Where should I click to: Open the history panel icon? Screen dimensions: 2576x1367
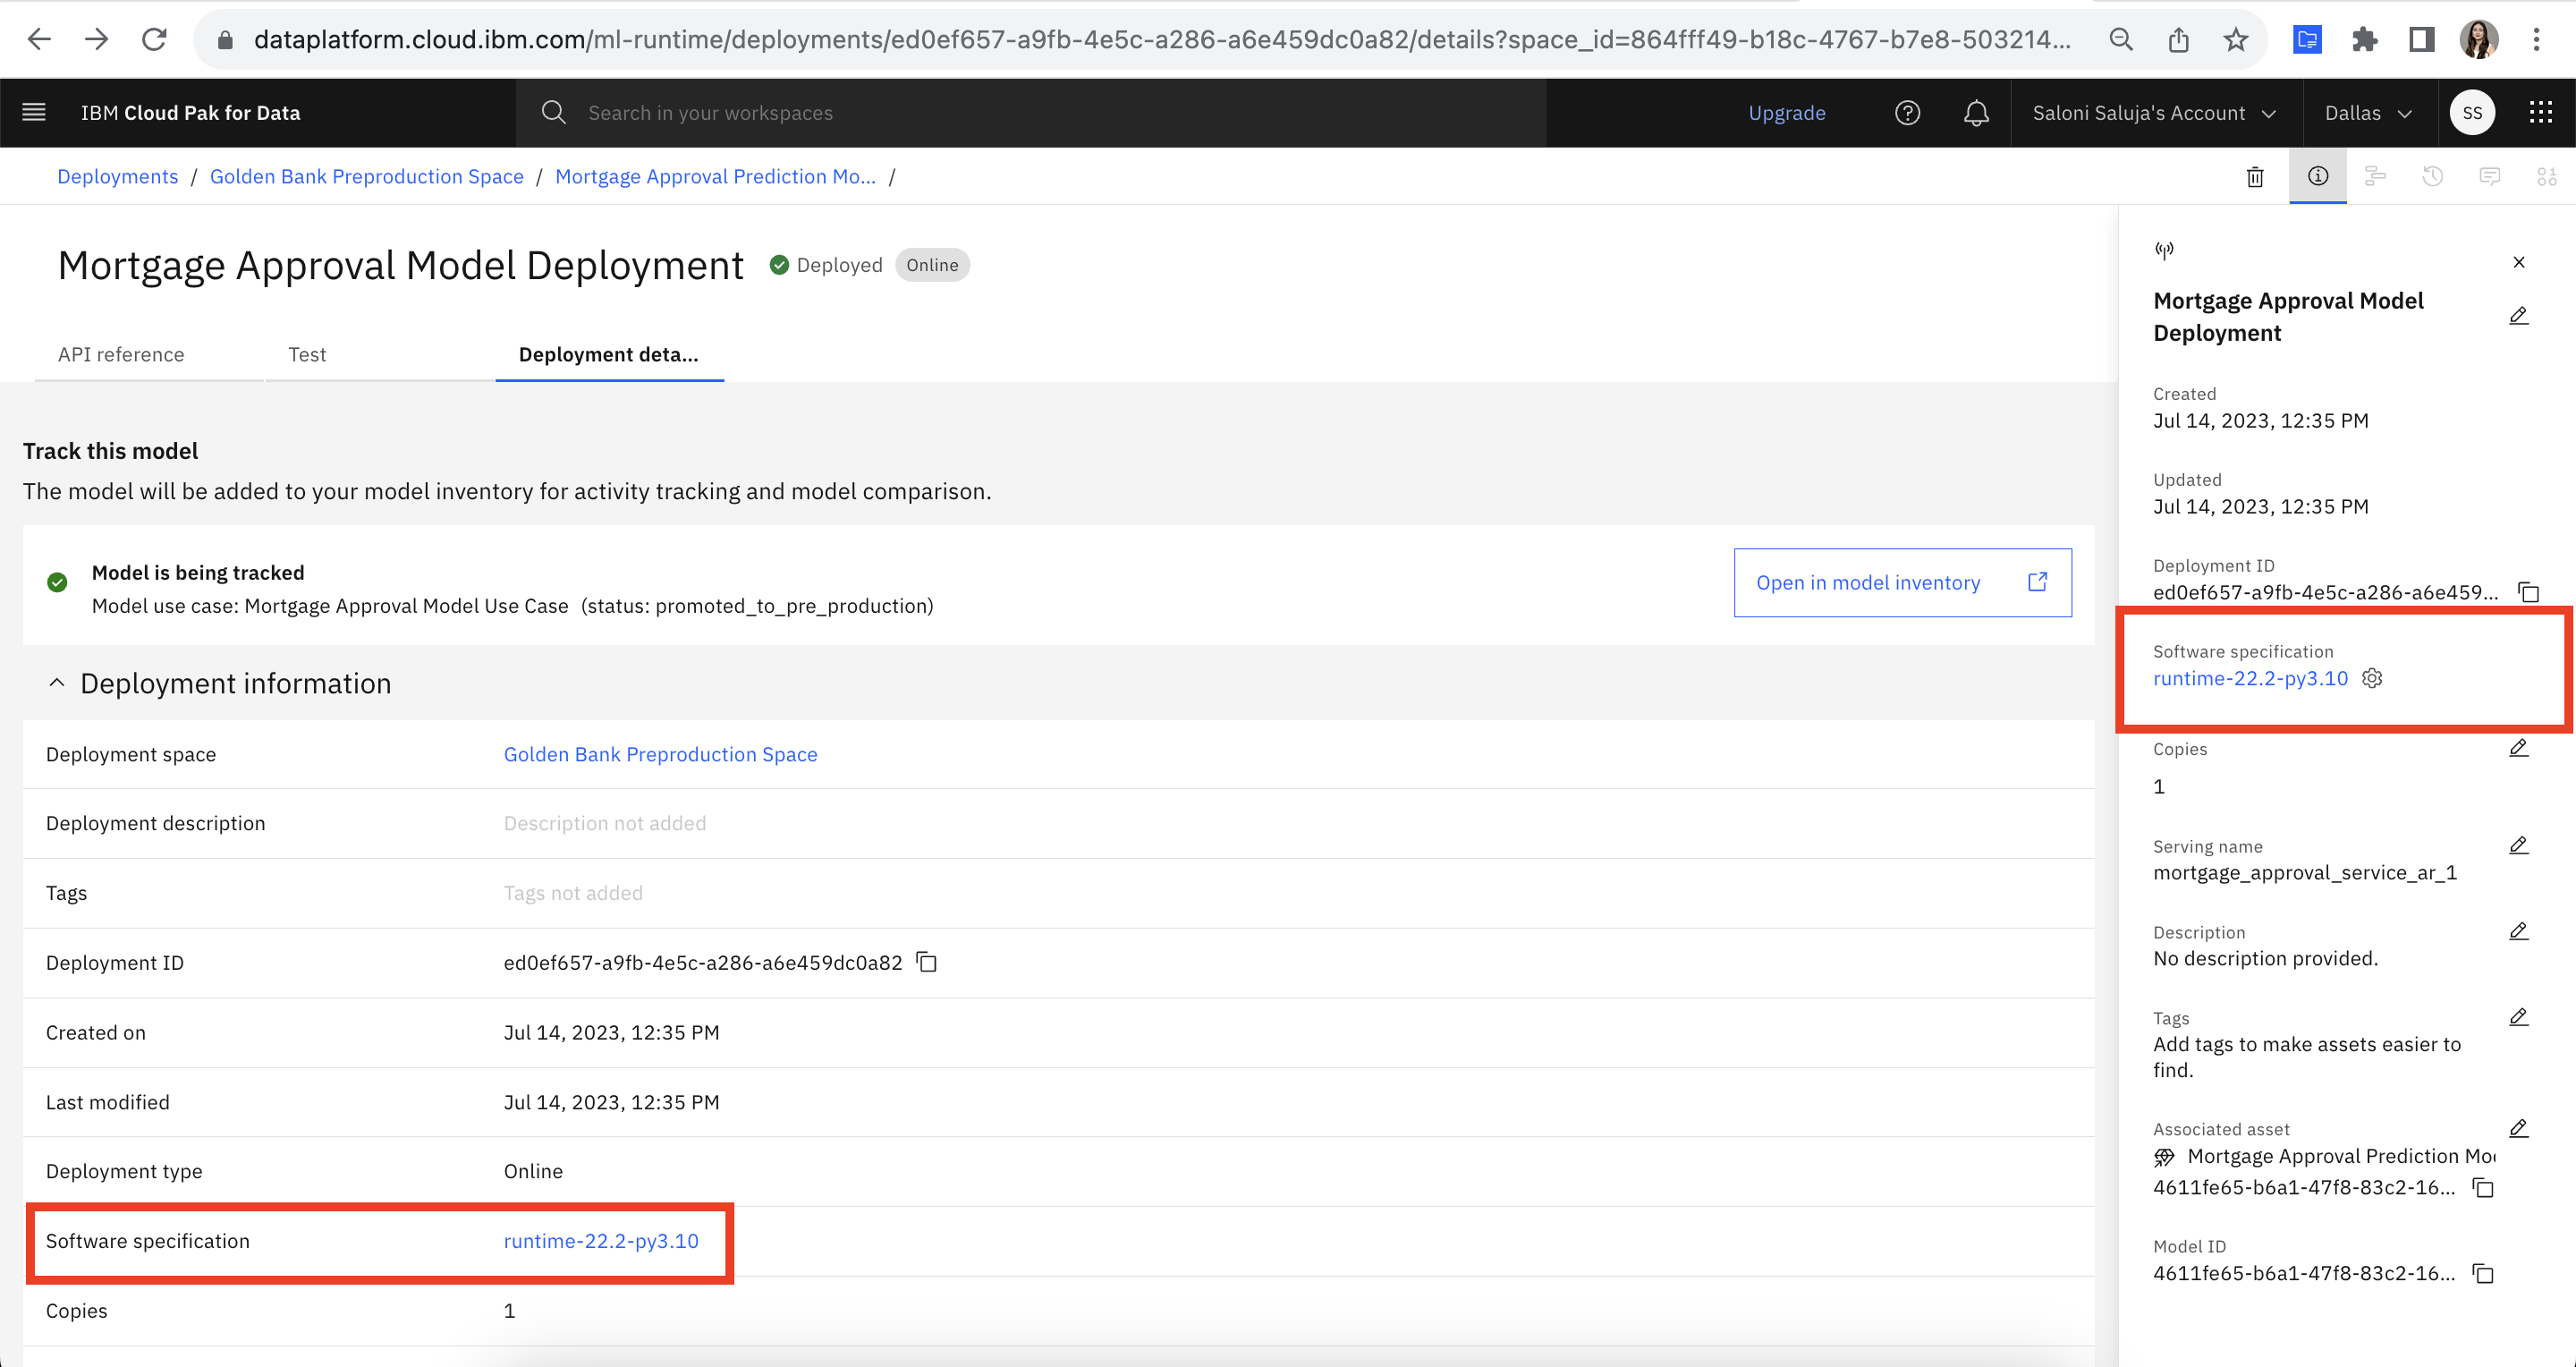2433,176
